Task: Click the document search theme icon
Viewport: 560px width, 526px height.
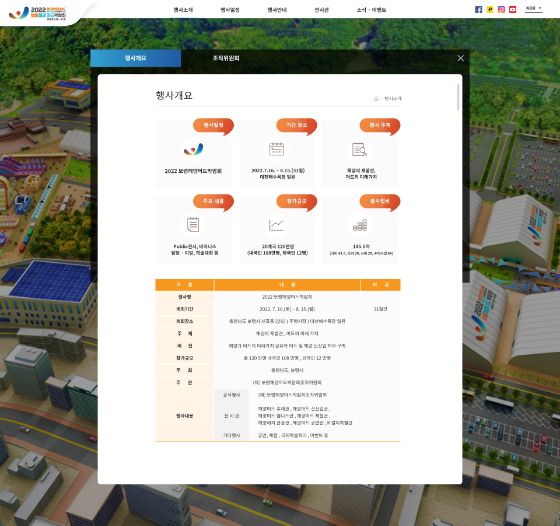Action: tap(359, 149)
